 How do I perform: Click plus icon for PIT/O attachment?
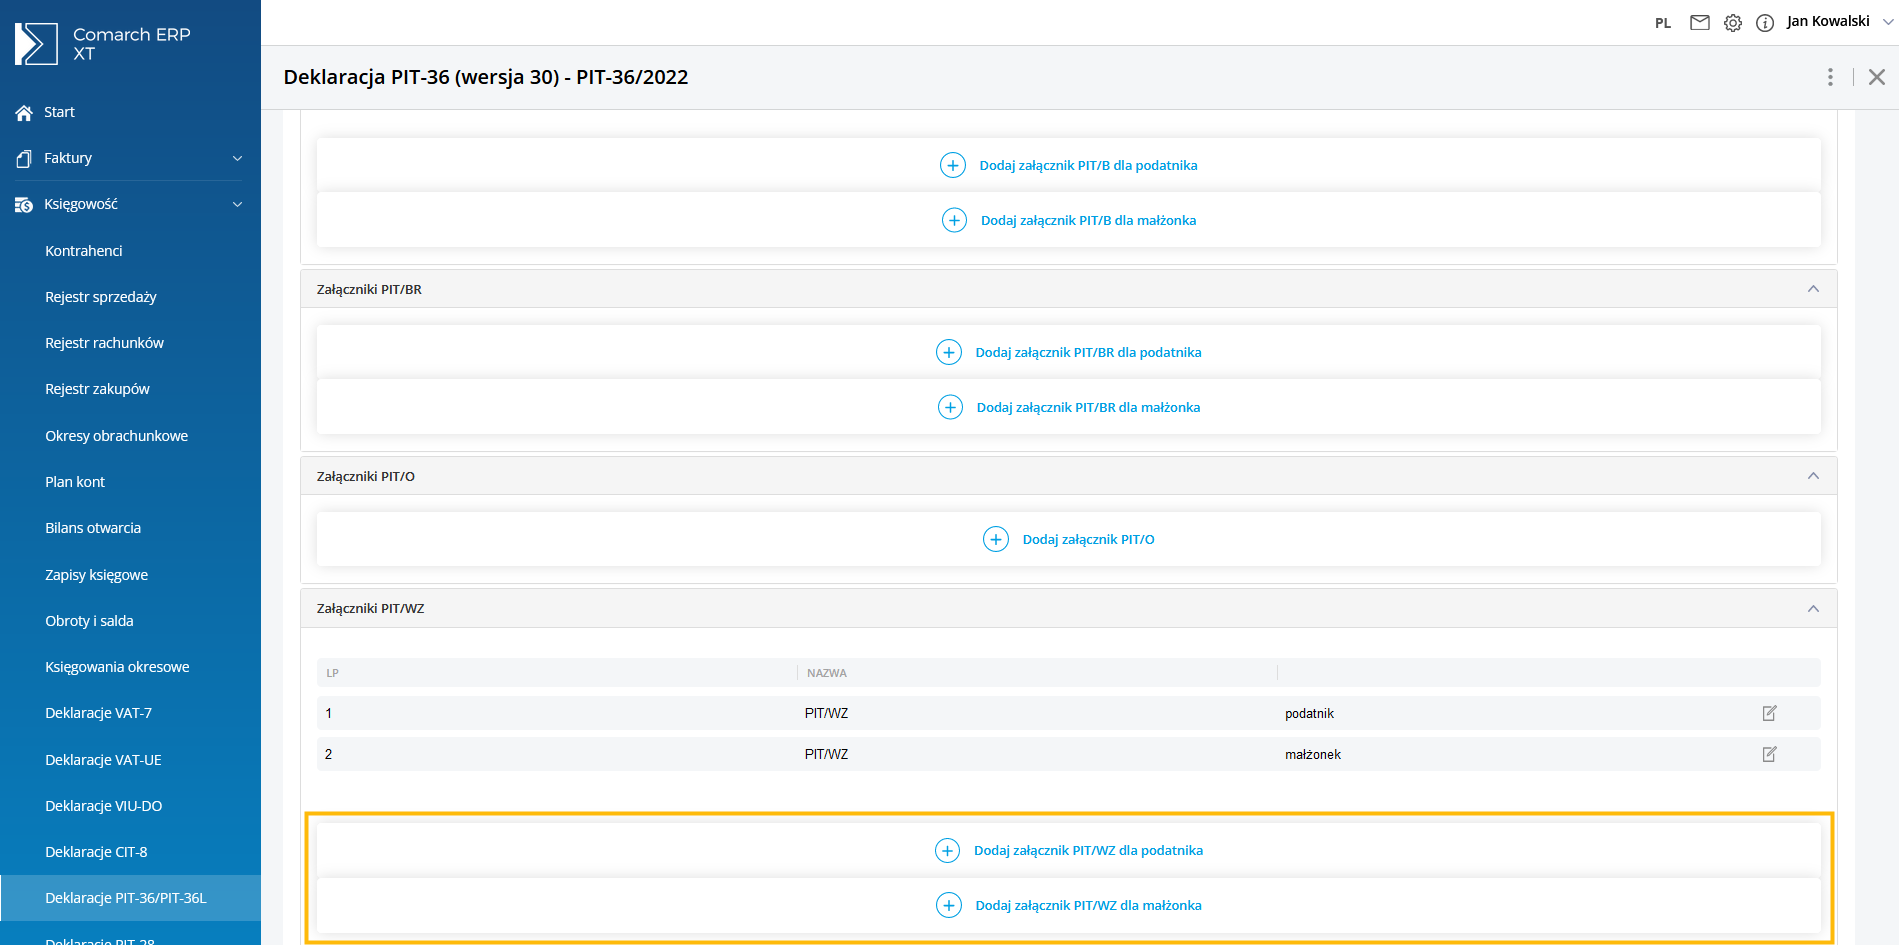pyautogui.click(x=995, y=539)
